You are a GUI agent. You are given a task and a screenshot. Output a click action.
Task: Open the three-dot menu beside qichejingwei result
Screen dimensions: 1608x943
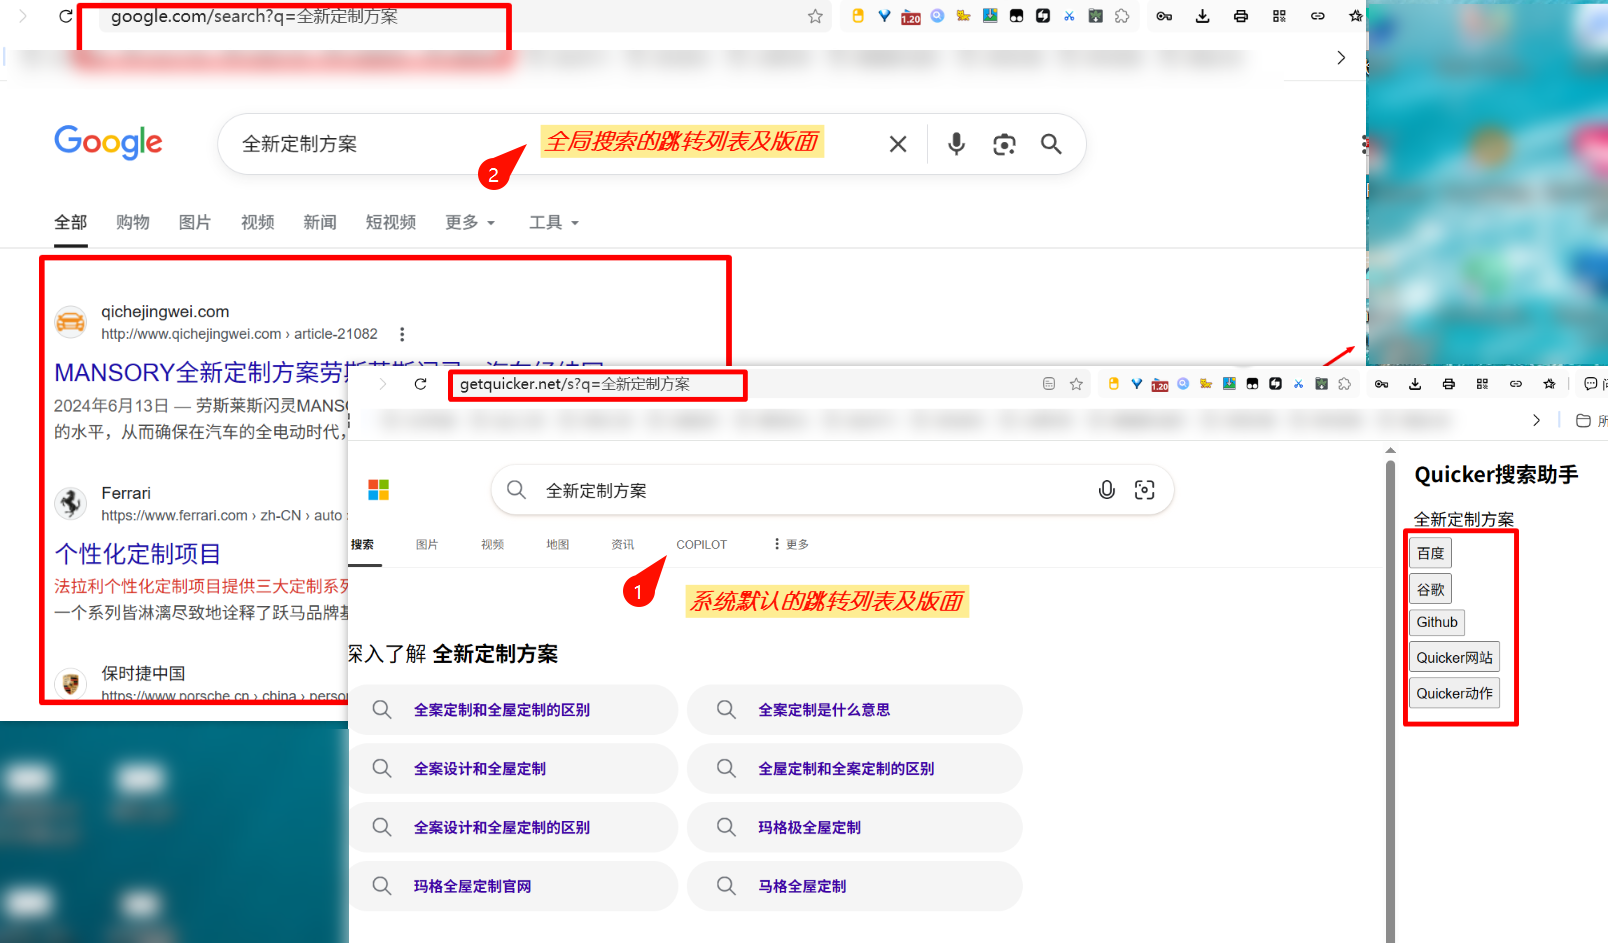[x=402, y=334]
